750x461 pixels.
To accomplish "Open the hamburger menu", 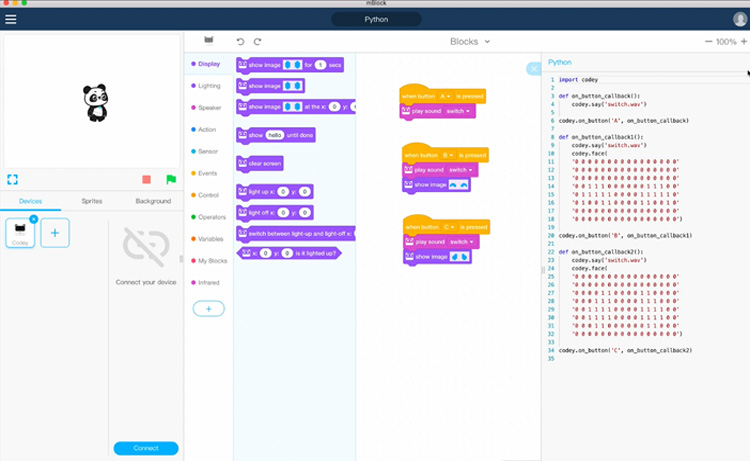I will tap(11, 18).
